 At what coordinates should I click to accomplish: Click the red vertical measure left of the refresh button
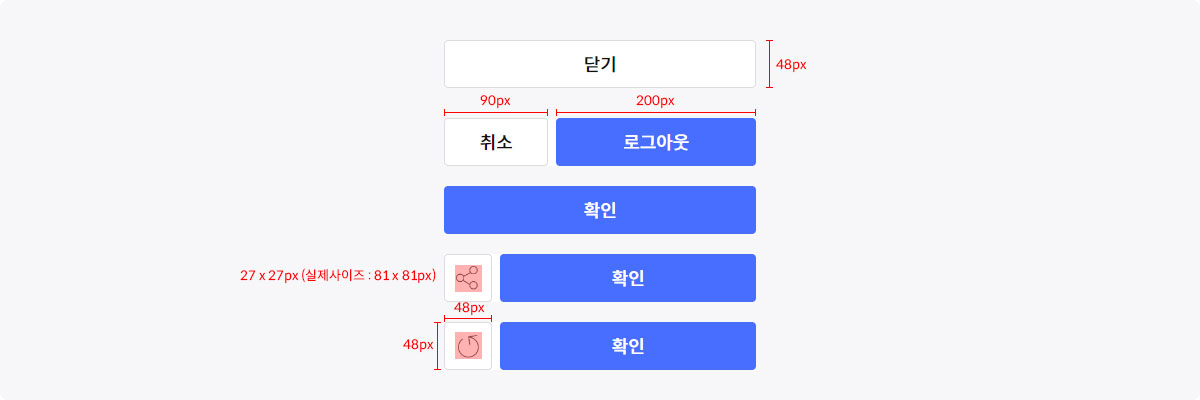437,346
